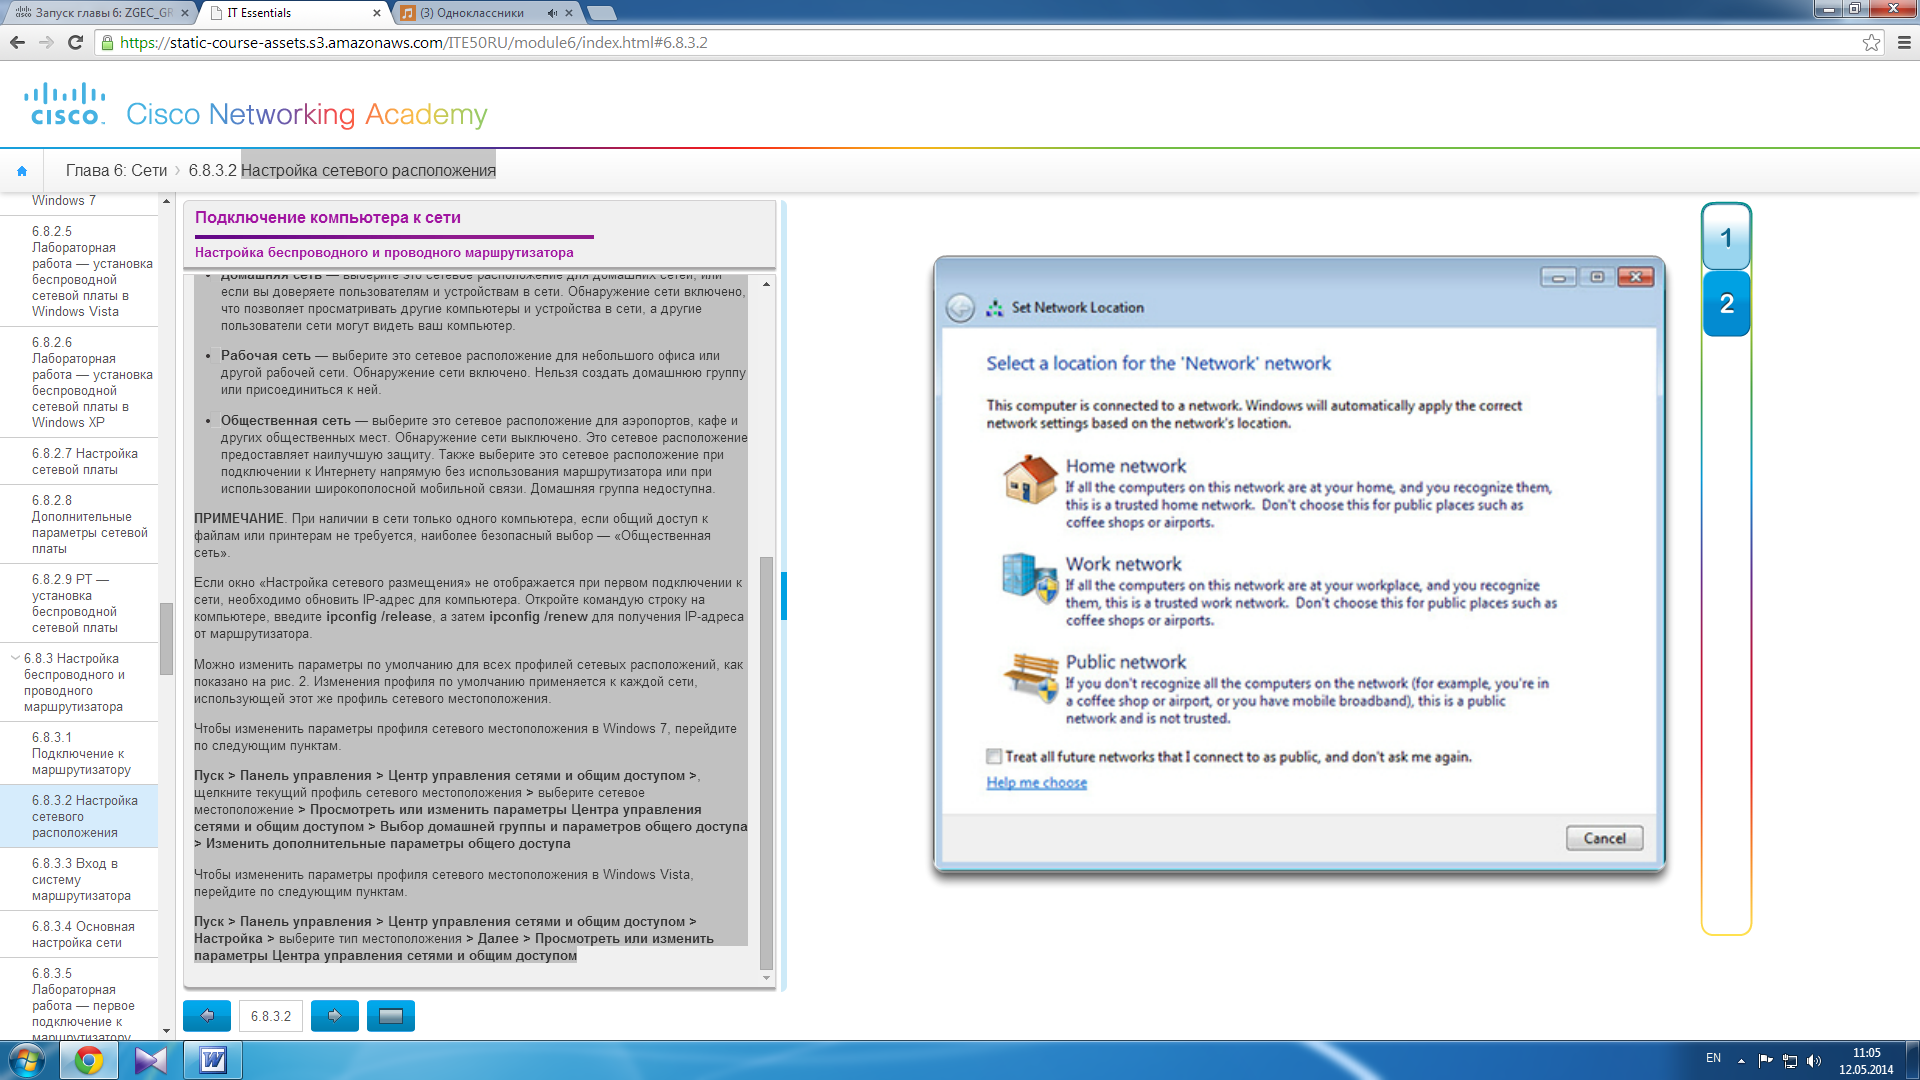This screenshot has width=1920, height=1080.
Task: Go to next page arrow button
Action: pos(335,1016)
